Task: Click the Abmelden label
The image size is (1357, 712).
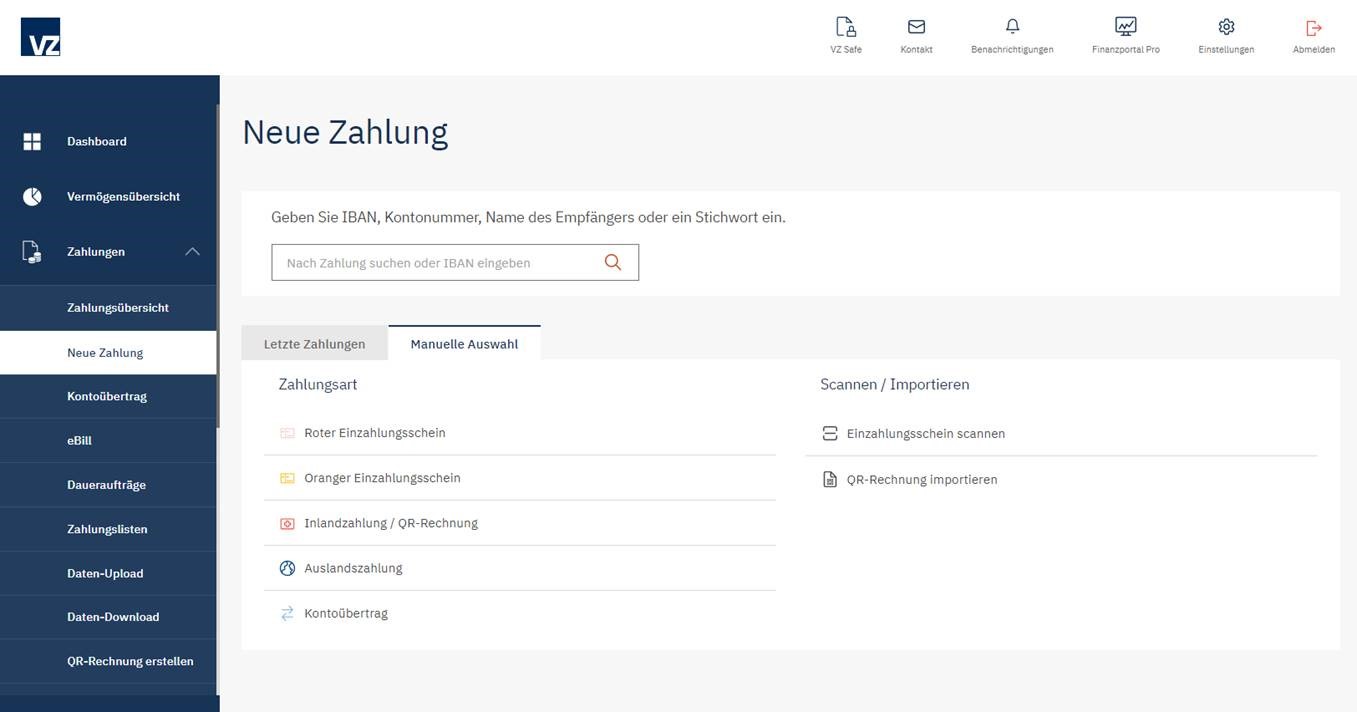Action: tap(1314, 49)
